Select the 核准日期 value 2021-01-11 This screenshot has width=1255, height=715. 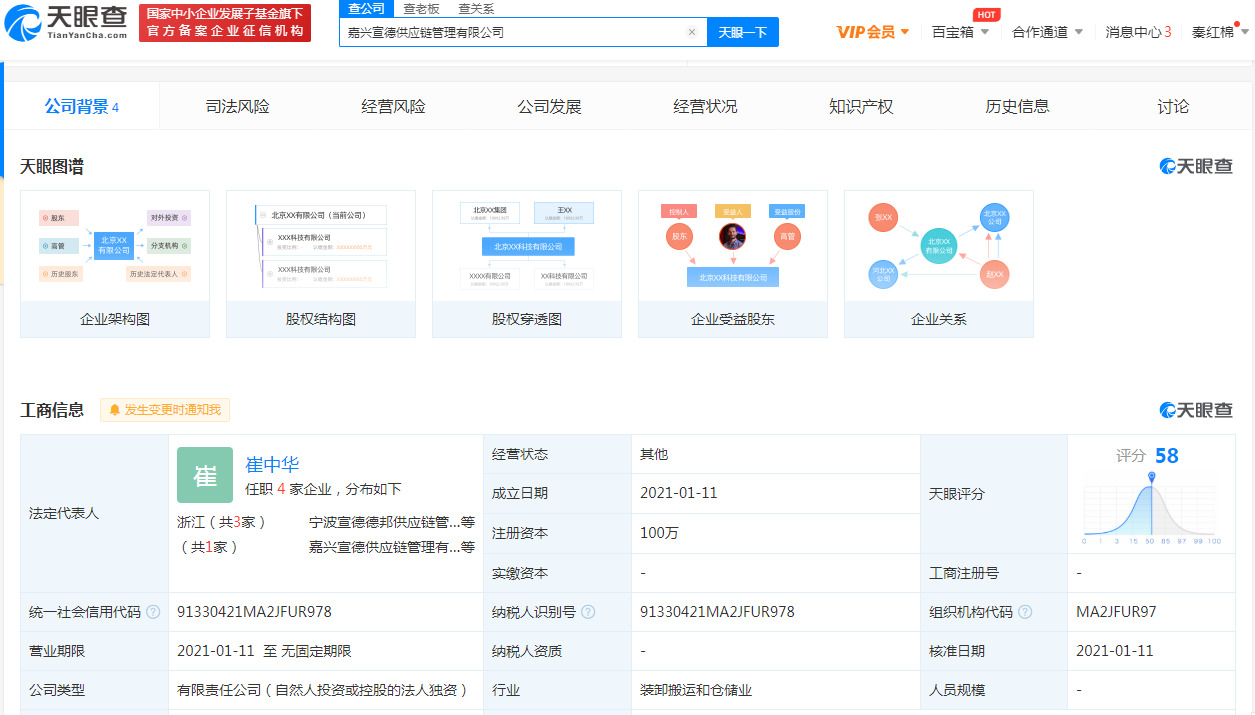pyautogui.click(x=1114, y=651)
